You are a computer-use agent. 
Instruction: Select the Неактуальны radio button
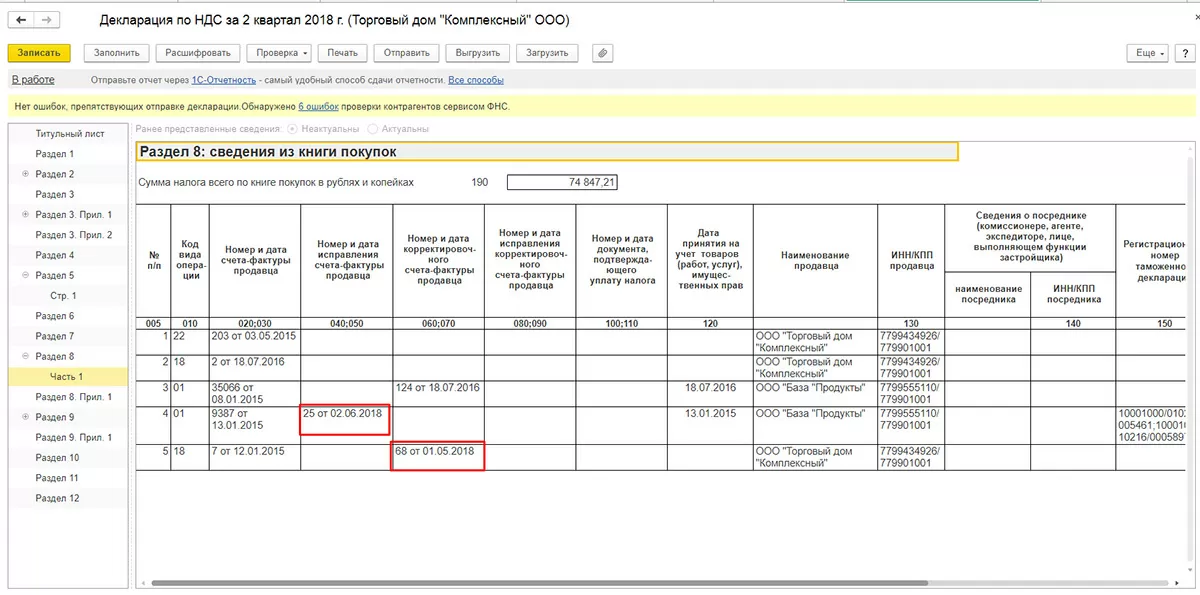tap(293, 129)
